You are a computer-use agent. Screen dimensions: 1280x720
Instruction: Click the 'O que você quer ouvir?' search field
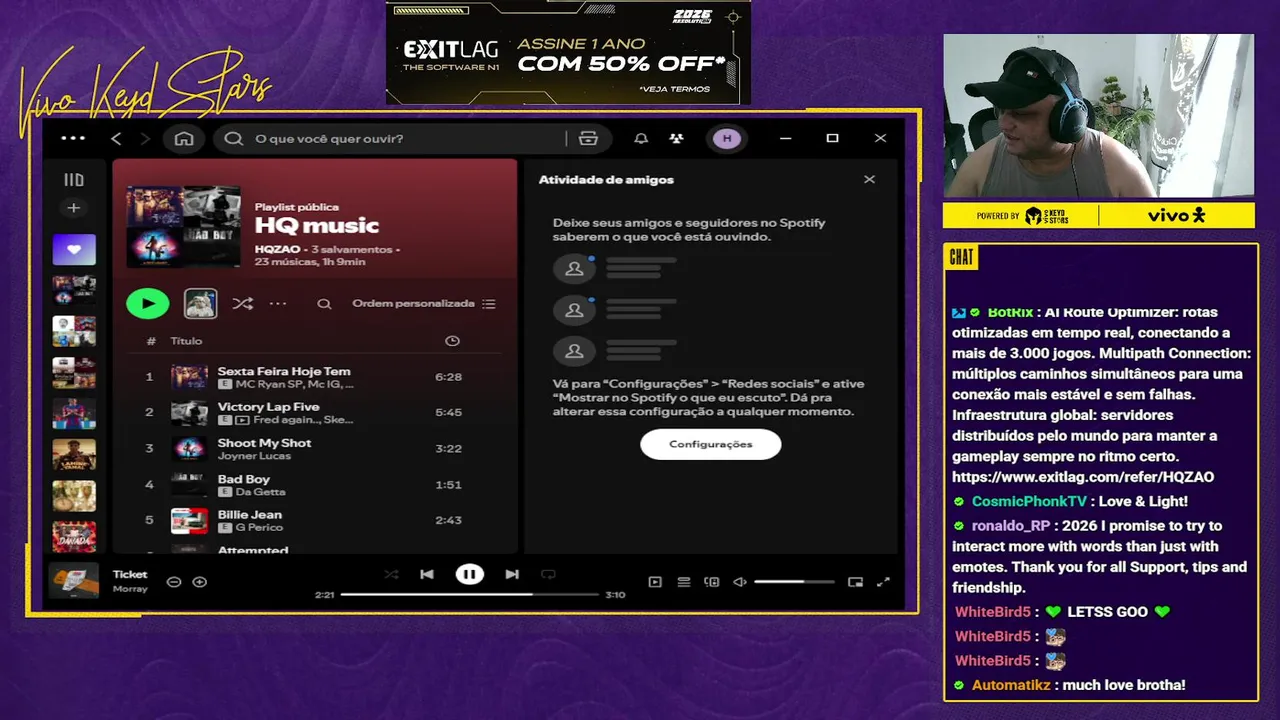390,138
